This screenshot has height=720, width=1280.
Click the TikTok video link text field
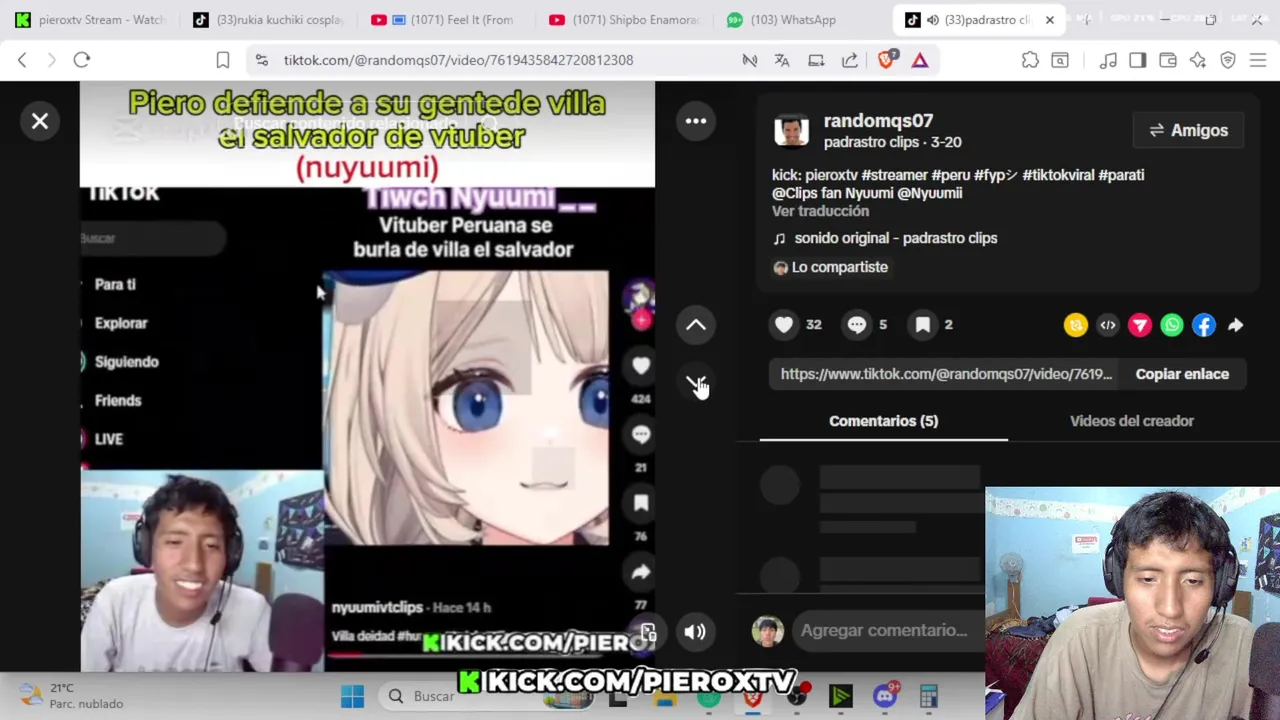pos(946,374)
